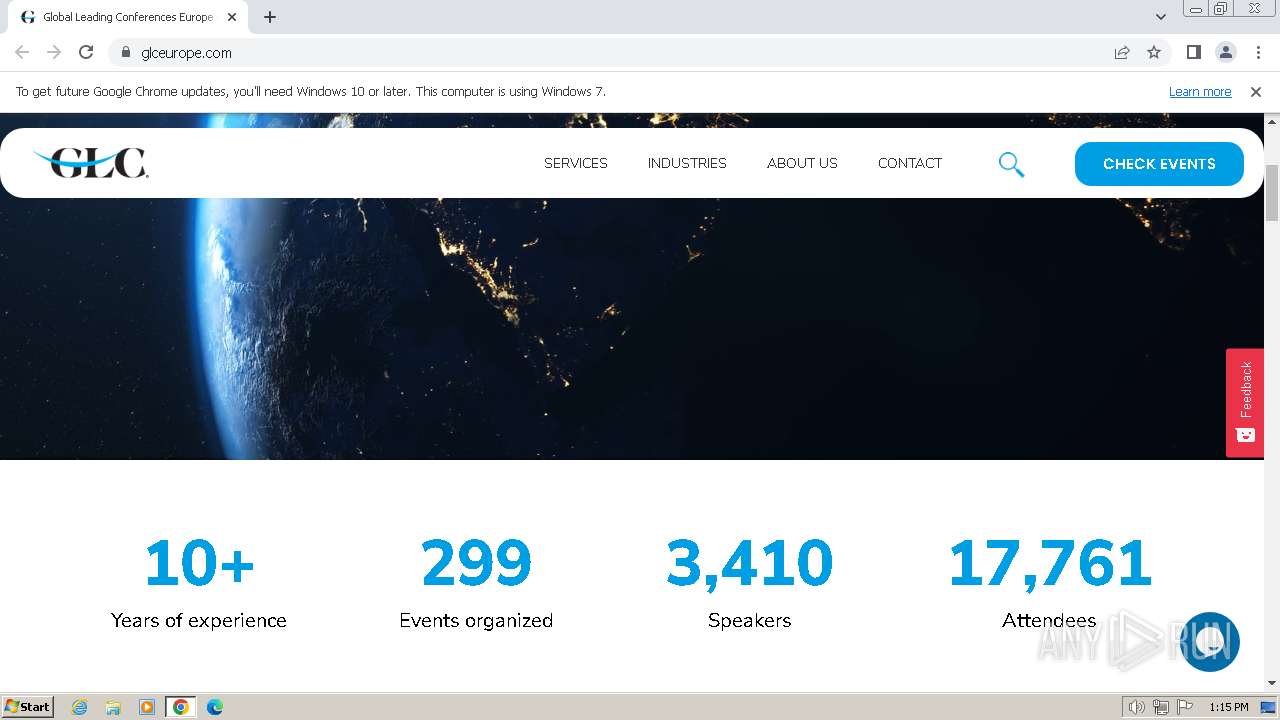
Task: Click the scrollbar down arrow
Action: click(1272, 684)
